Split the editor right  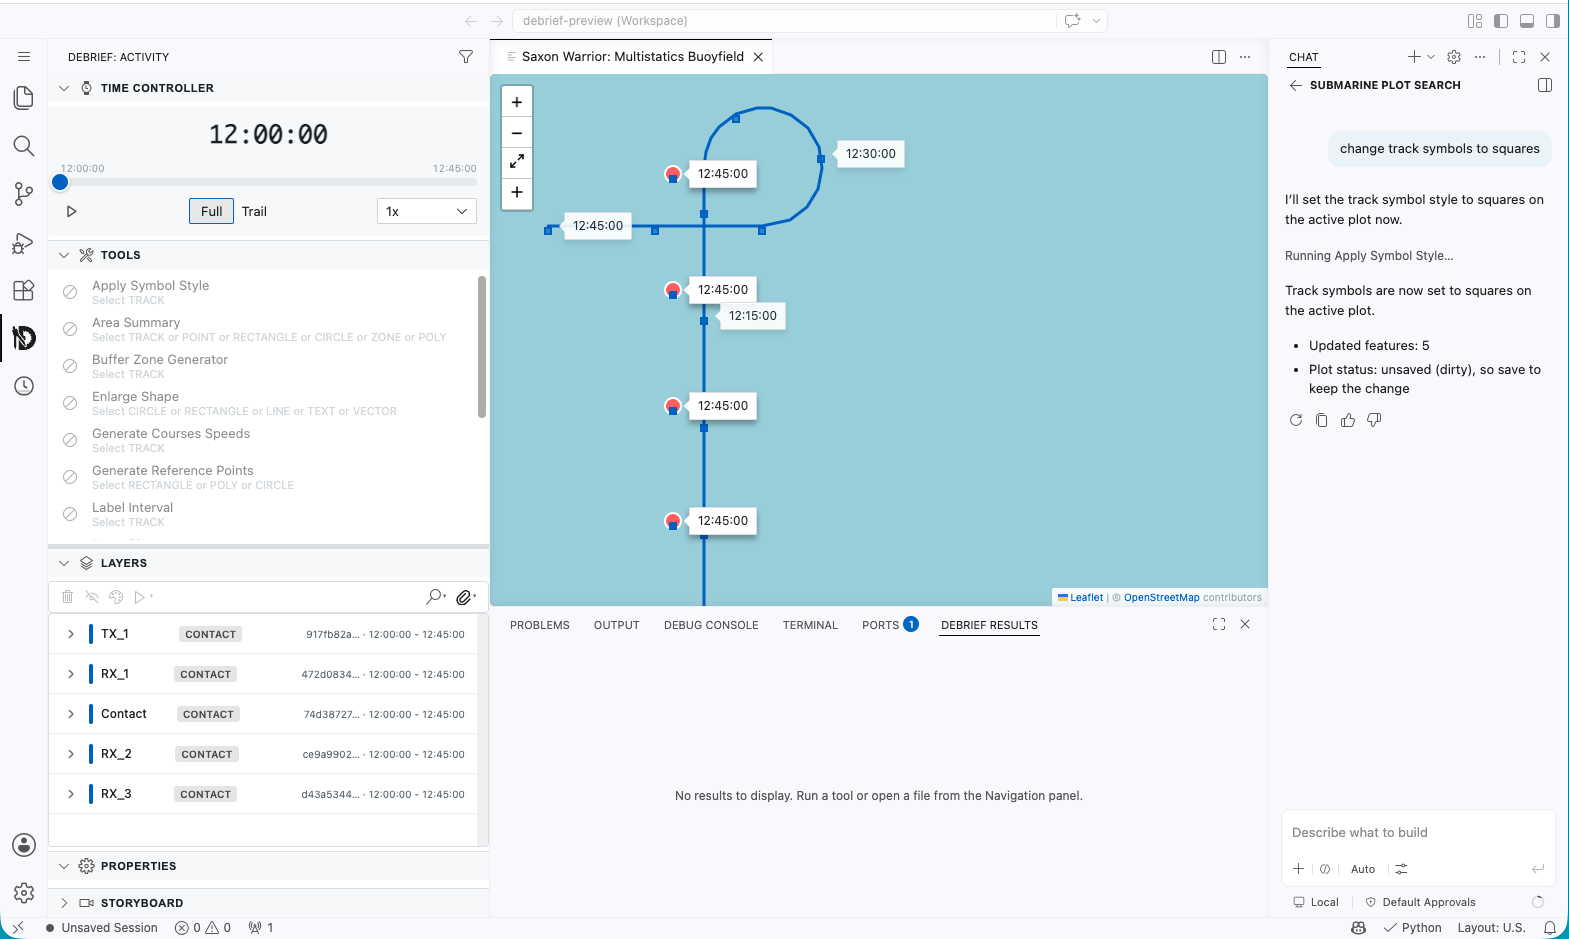1219,57
